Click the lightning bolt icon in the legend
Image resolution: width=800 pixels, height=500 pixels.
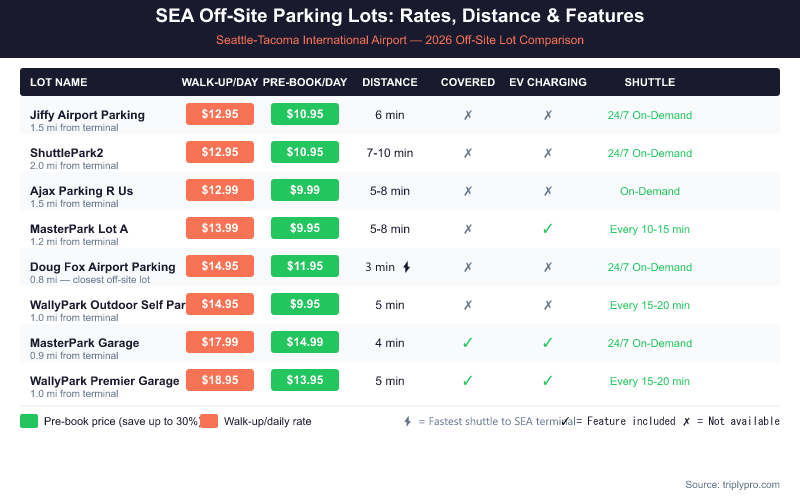407,421
